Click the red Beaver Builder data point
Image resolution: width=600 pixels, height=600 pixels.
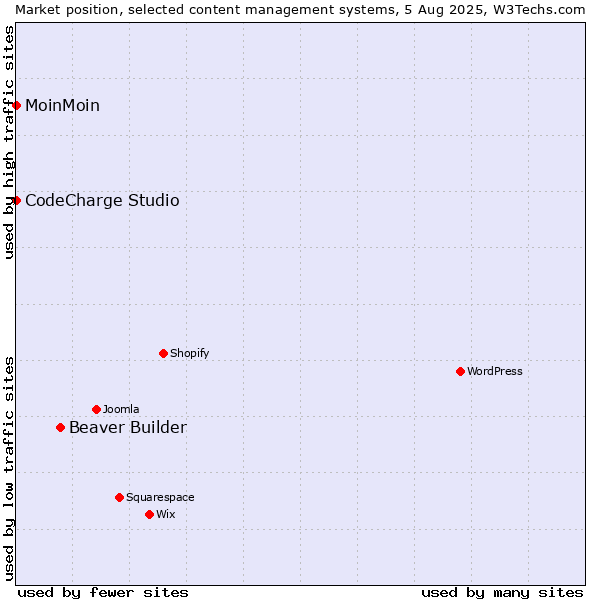(60, 427)
